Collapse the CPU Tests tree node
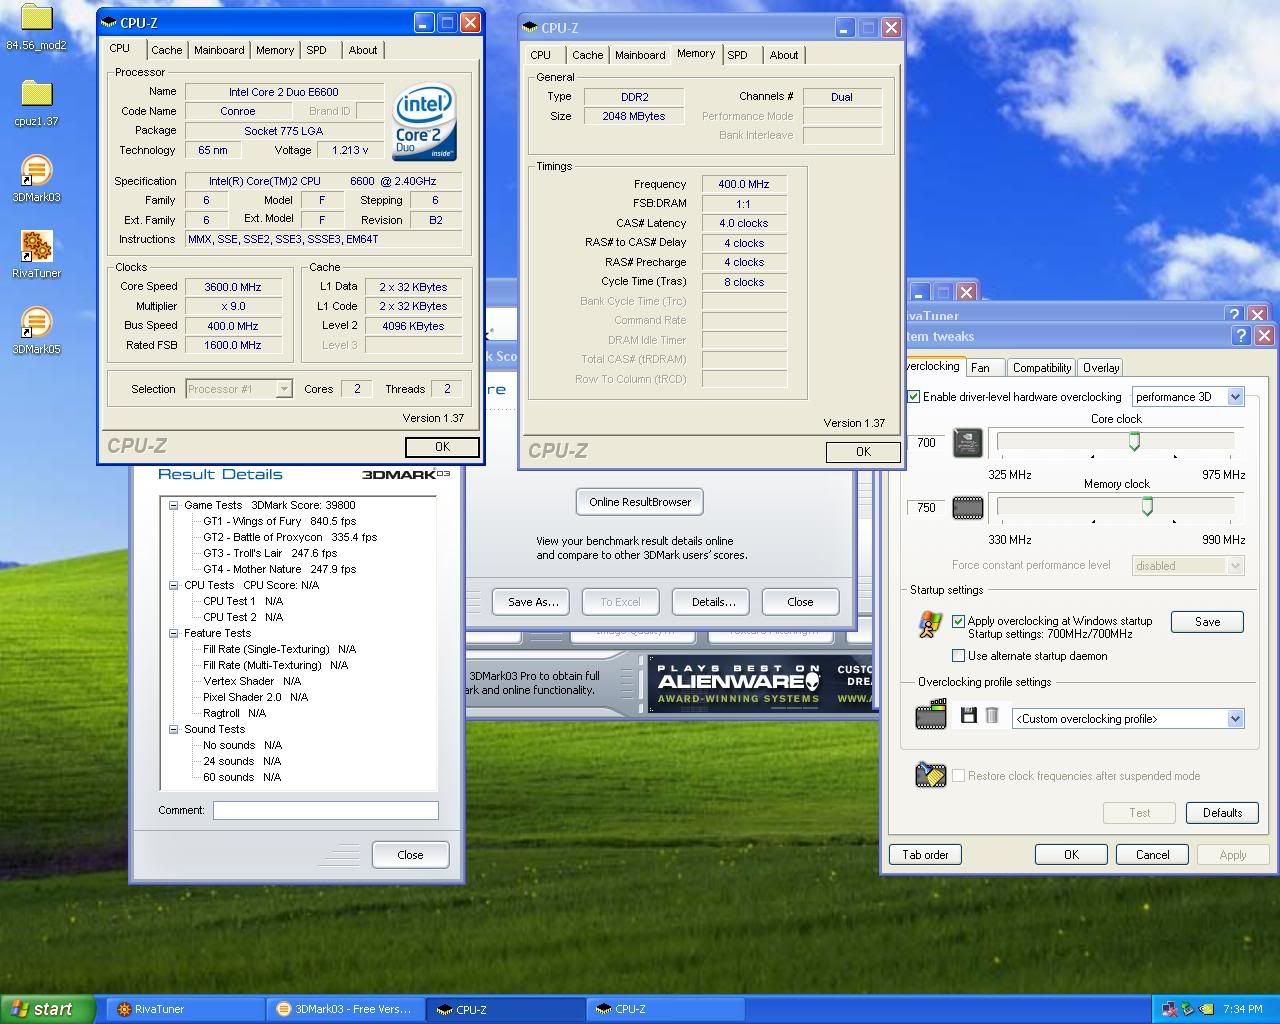Image resolution: width=1280 pixels, height=1024 pixels. pos(173,585)
